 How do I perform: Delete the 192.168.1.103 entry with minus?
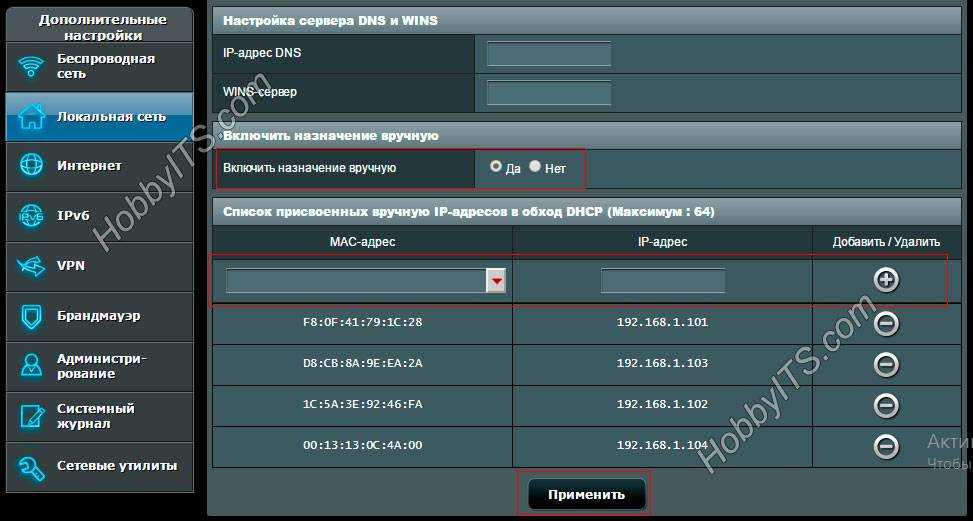tap(886, 364)
